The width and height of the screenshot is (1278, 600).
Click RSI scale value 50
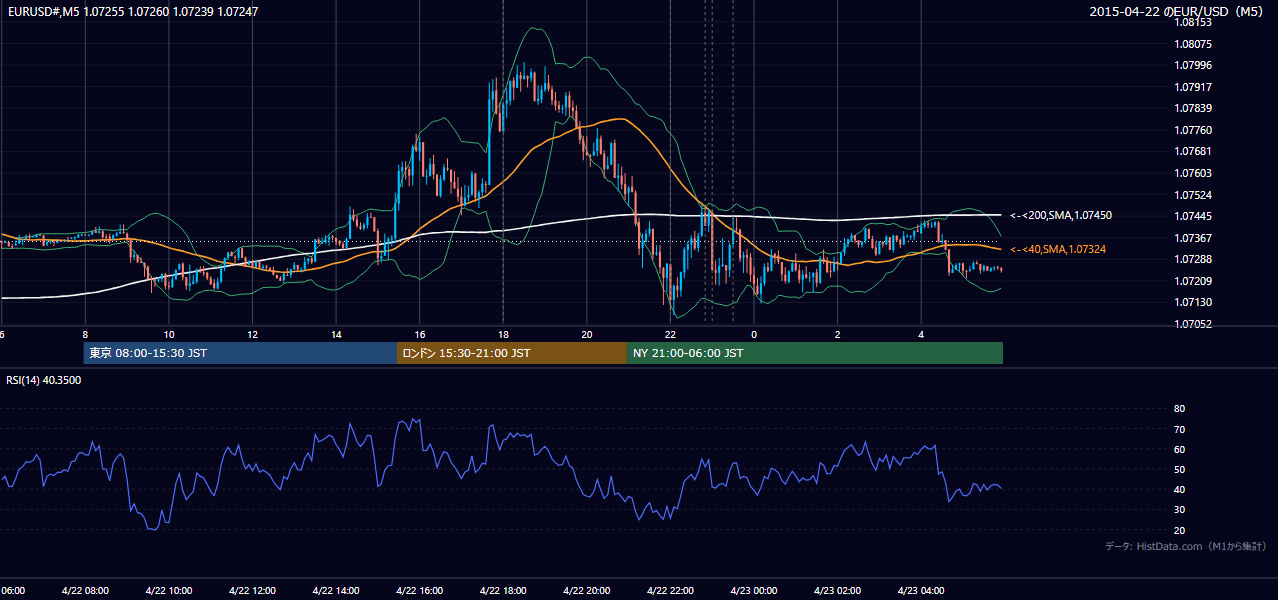1179,469
